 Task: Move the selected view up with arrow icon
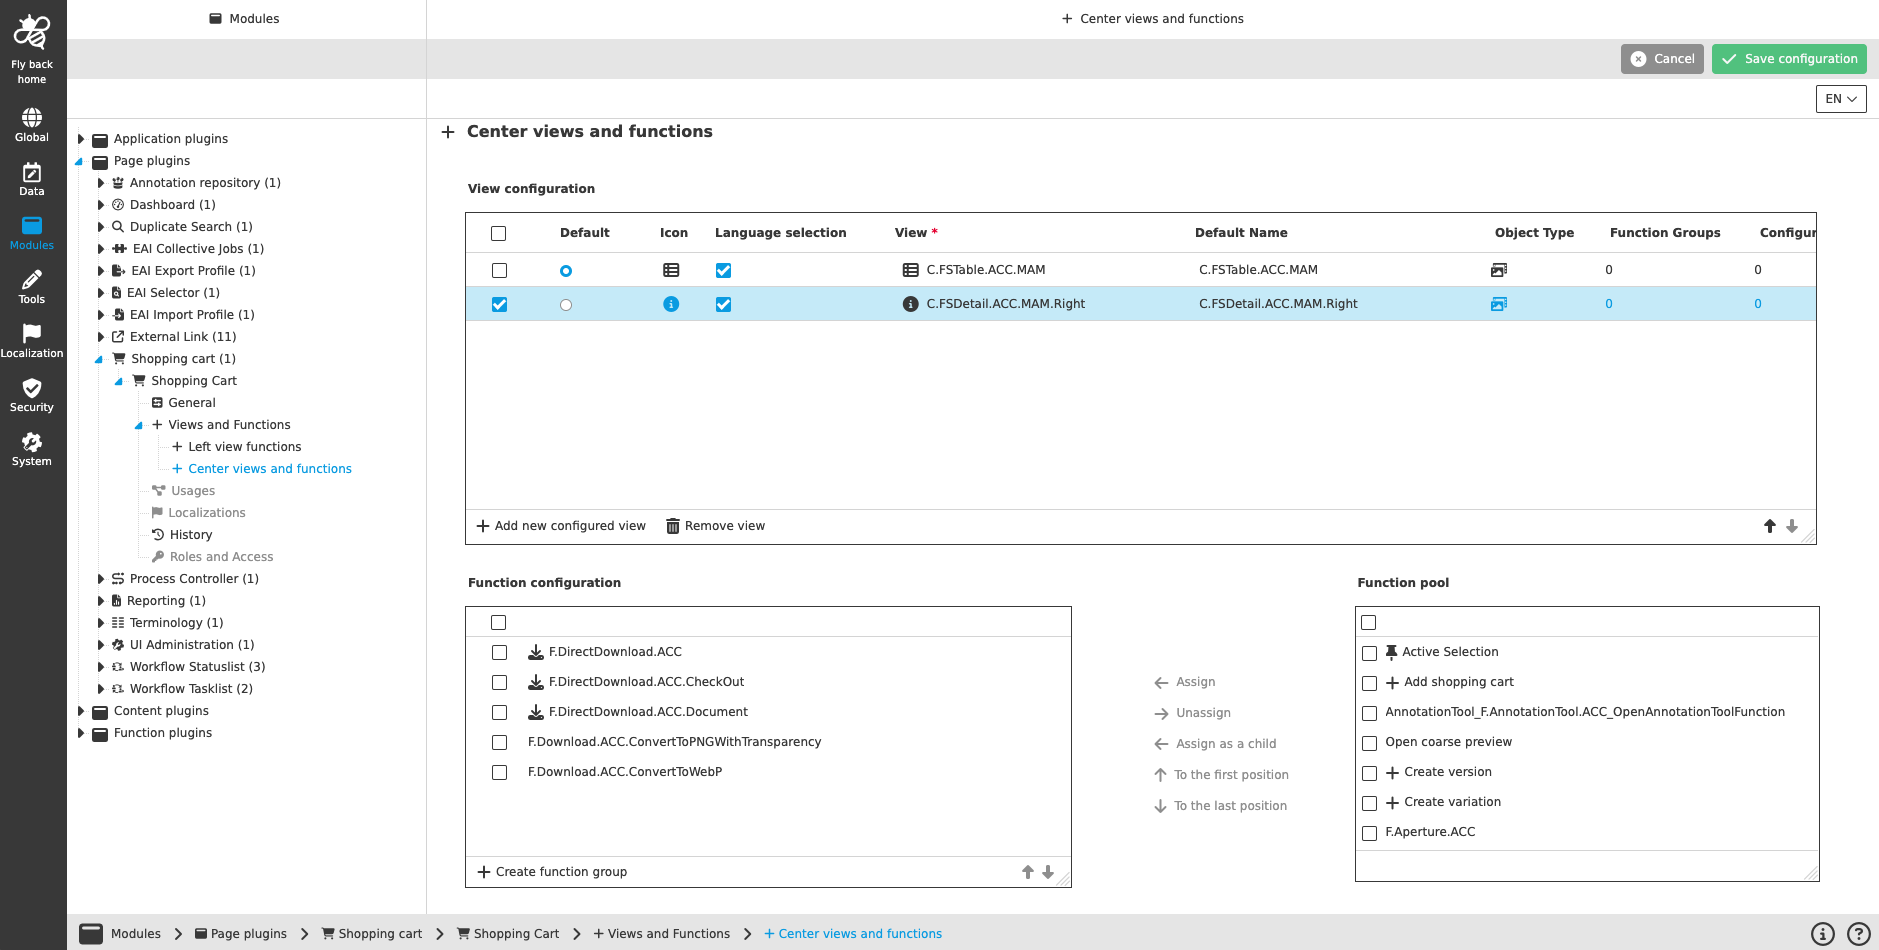click(x=1770, y=525)
